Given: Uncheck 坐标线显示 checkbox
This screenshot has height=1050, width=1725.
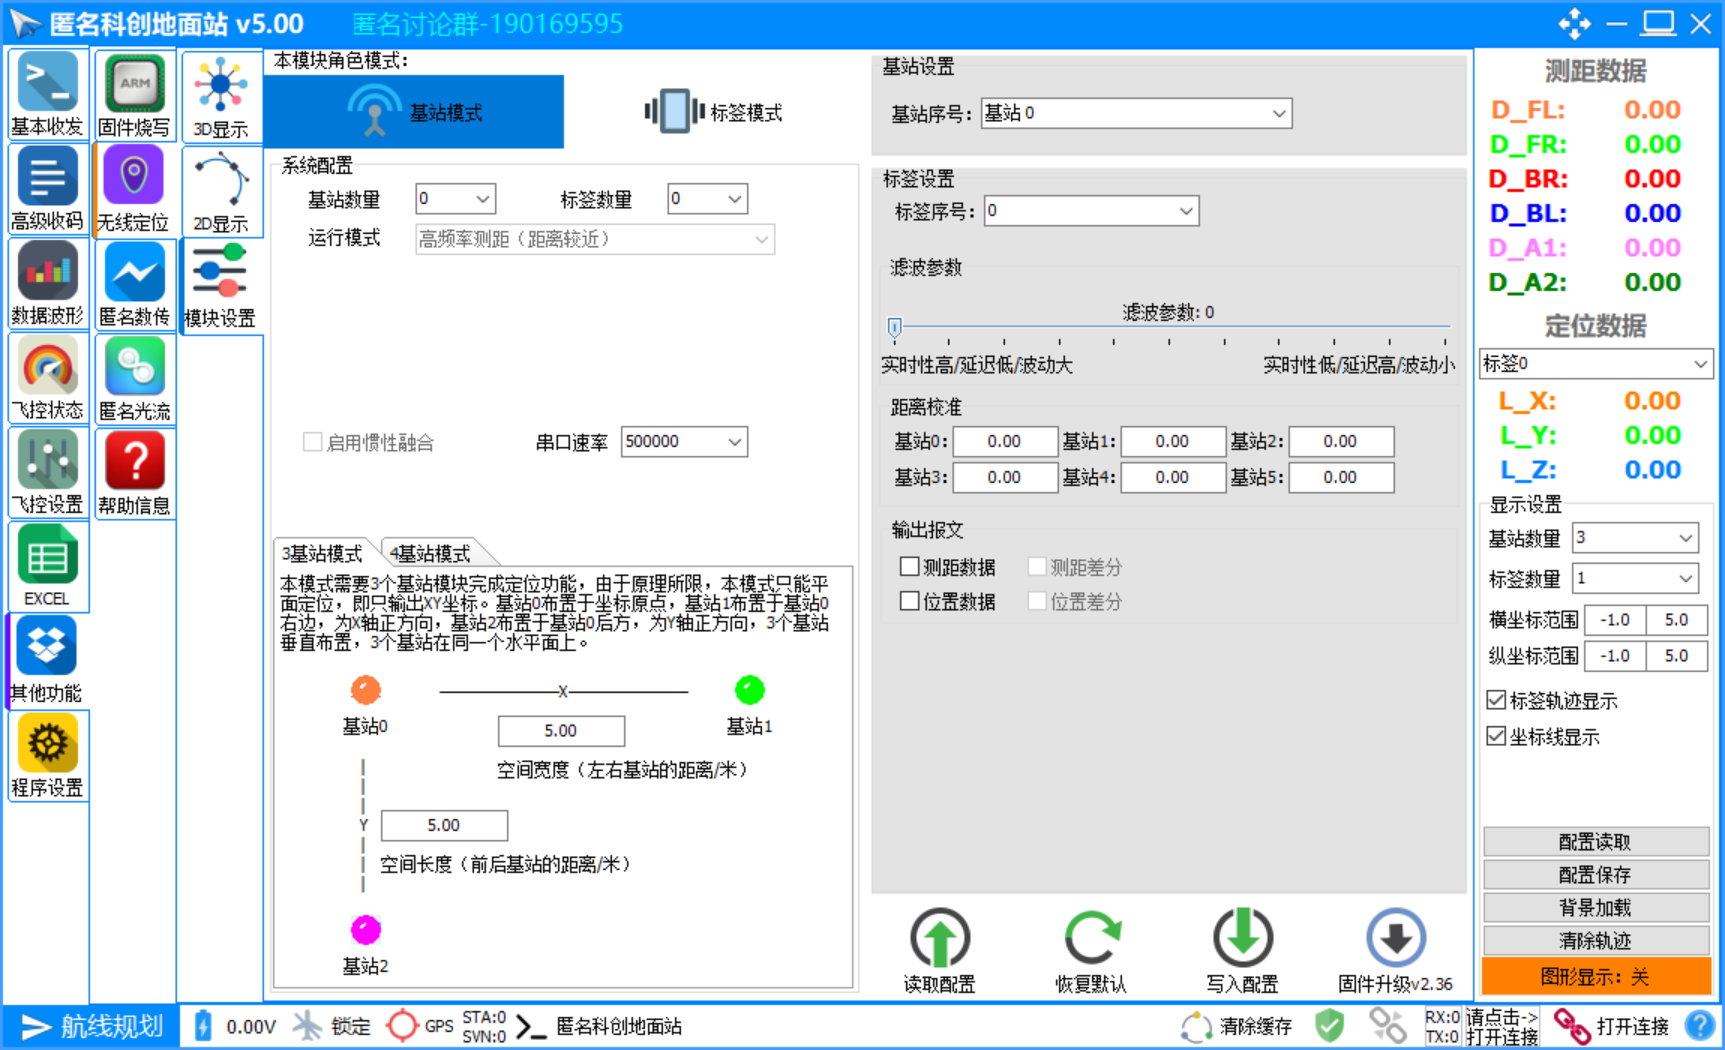Looking at the screenshot, I should tap(1496, 736).
